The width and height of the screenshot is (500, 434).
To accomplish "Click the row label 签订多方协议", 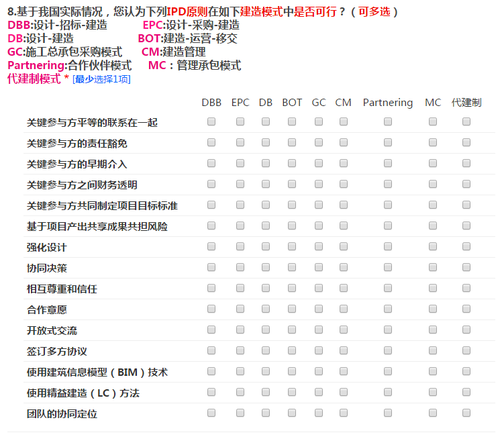I will tap(57, 351).
